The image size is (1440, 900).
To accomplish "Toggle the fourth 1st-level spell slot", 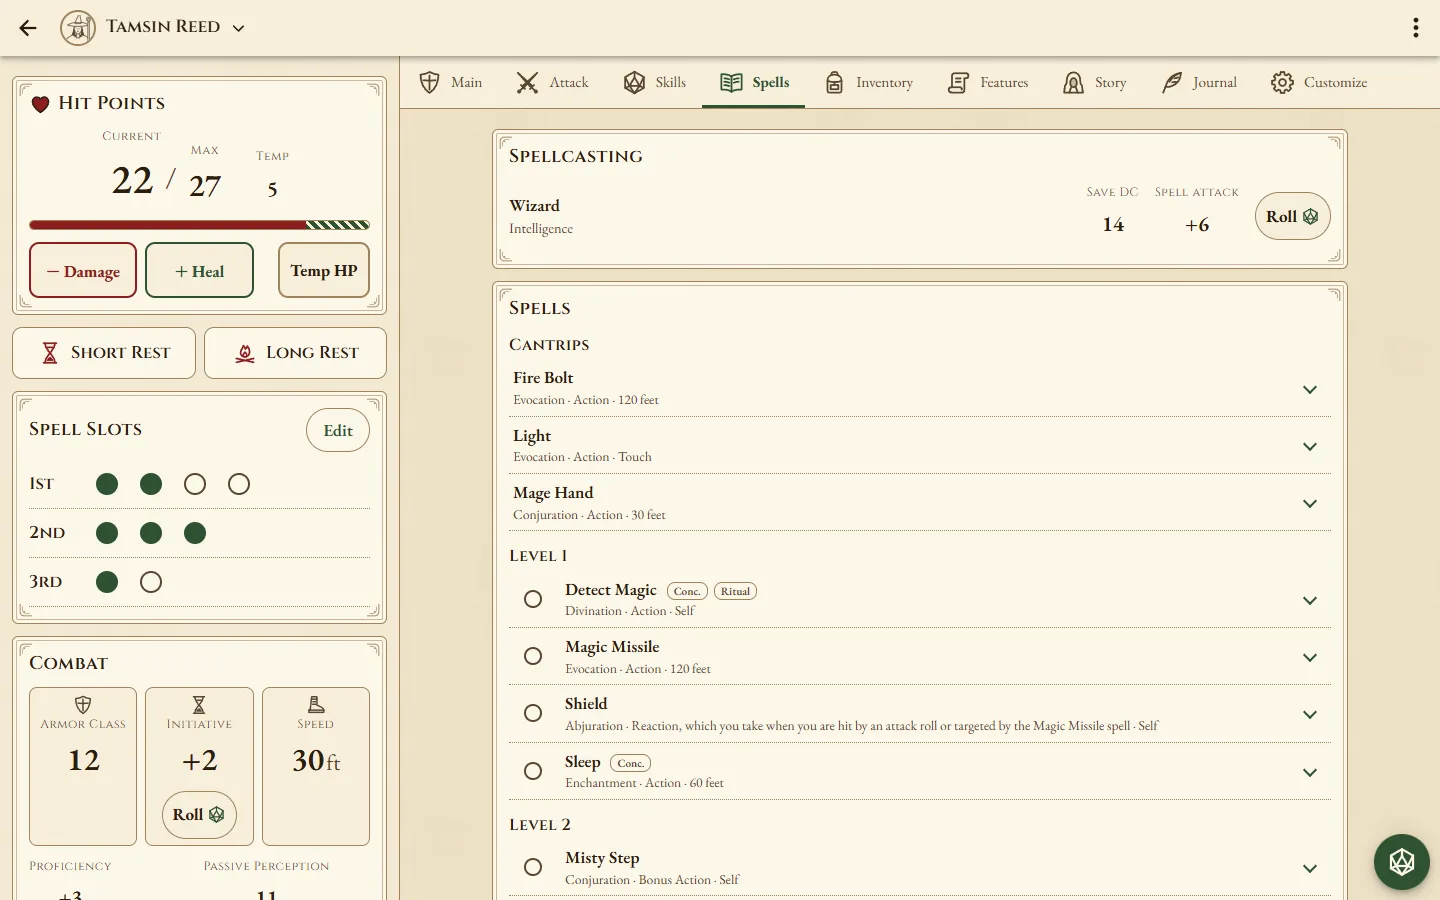I will tap(239, 485).
